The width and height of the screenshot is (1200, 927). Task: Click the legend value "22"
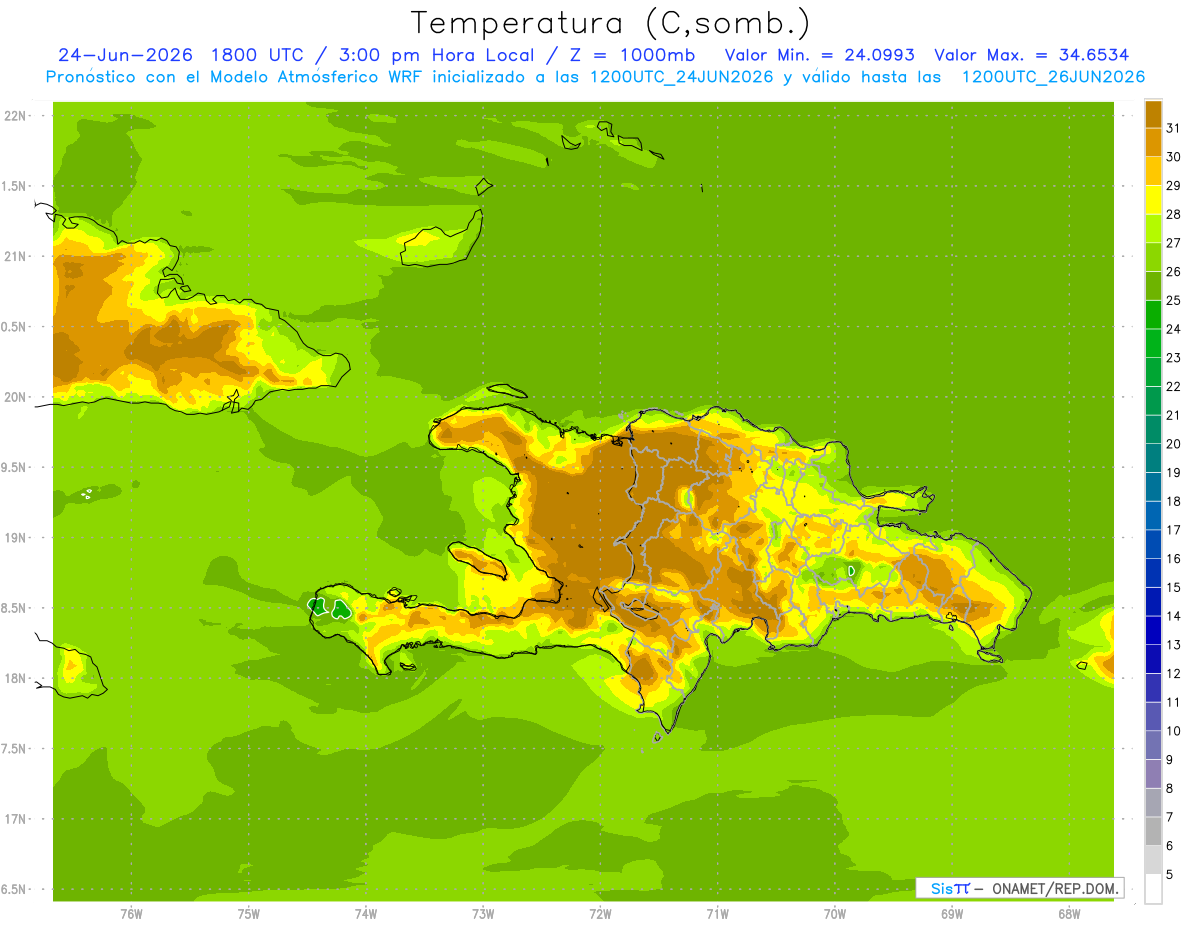pos(1174,386)
